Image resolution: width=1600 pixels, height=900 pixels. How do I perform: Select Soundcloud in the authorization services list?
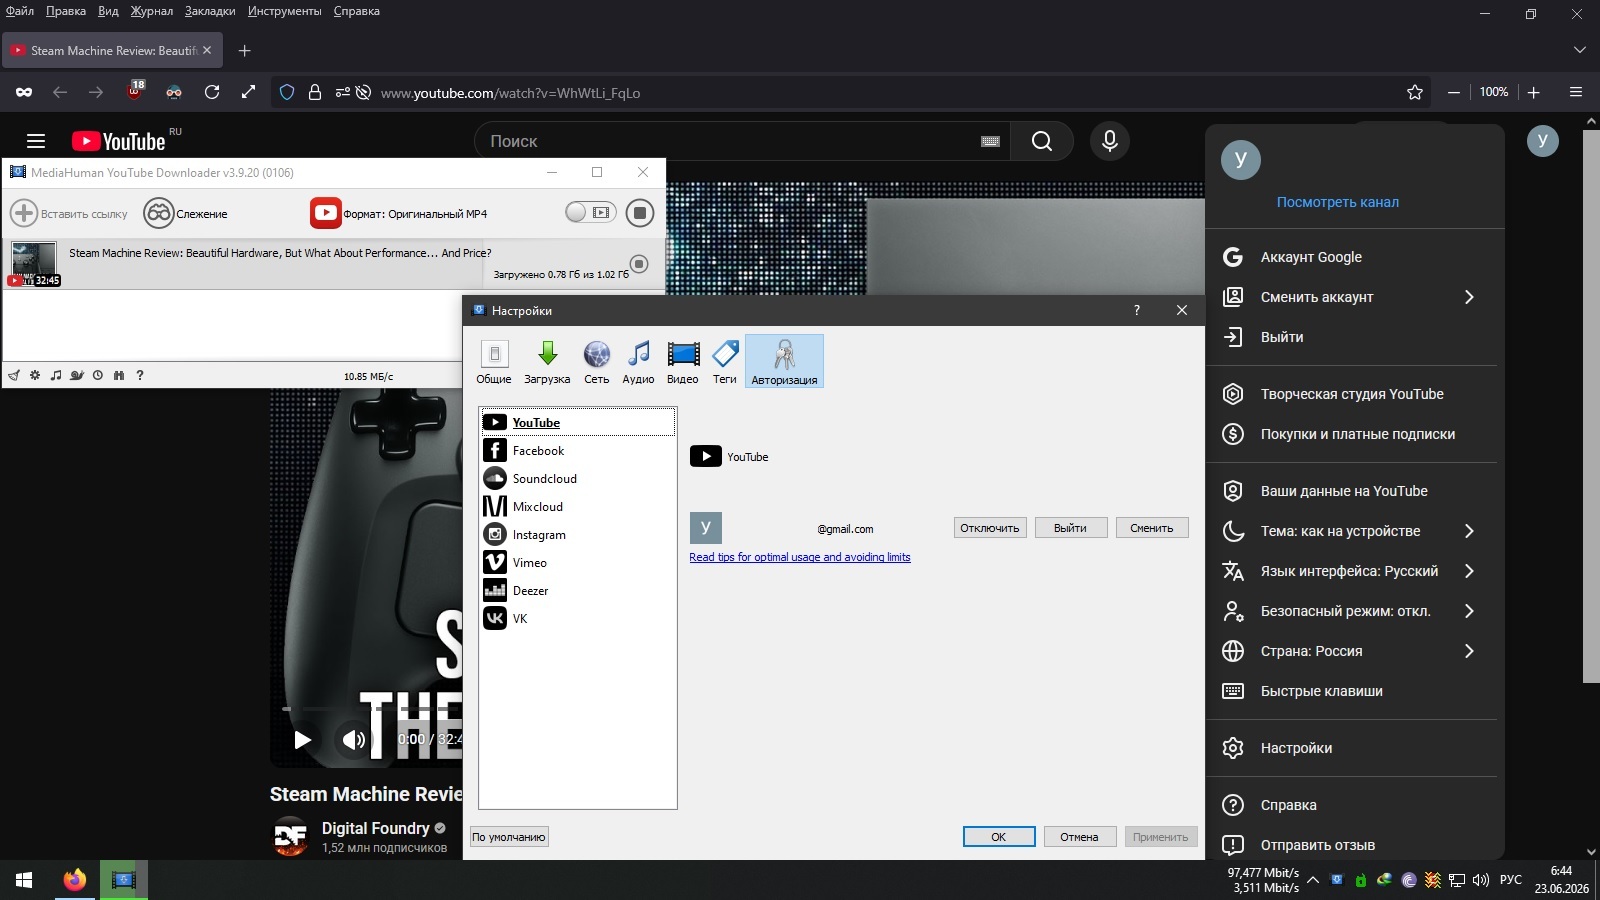coord(578,479)
